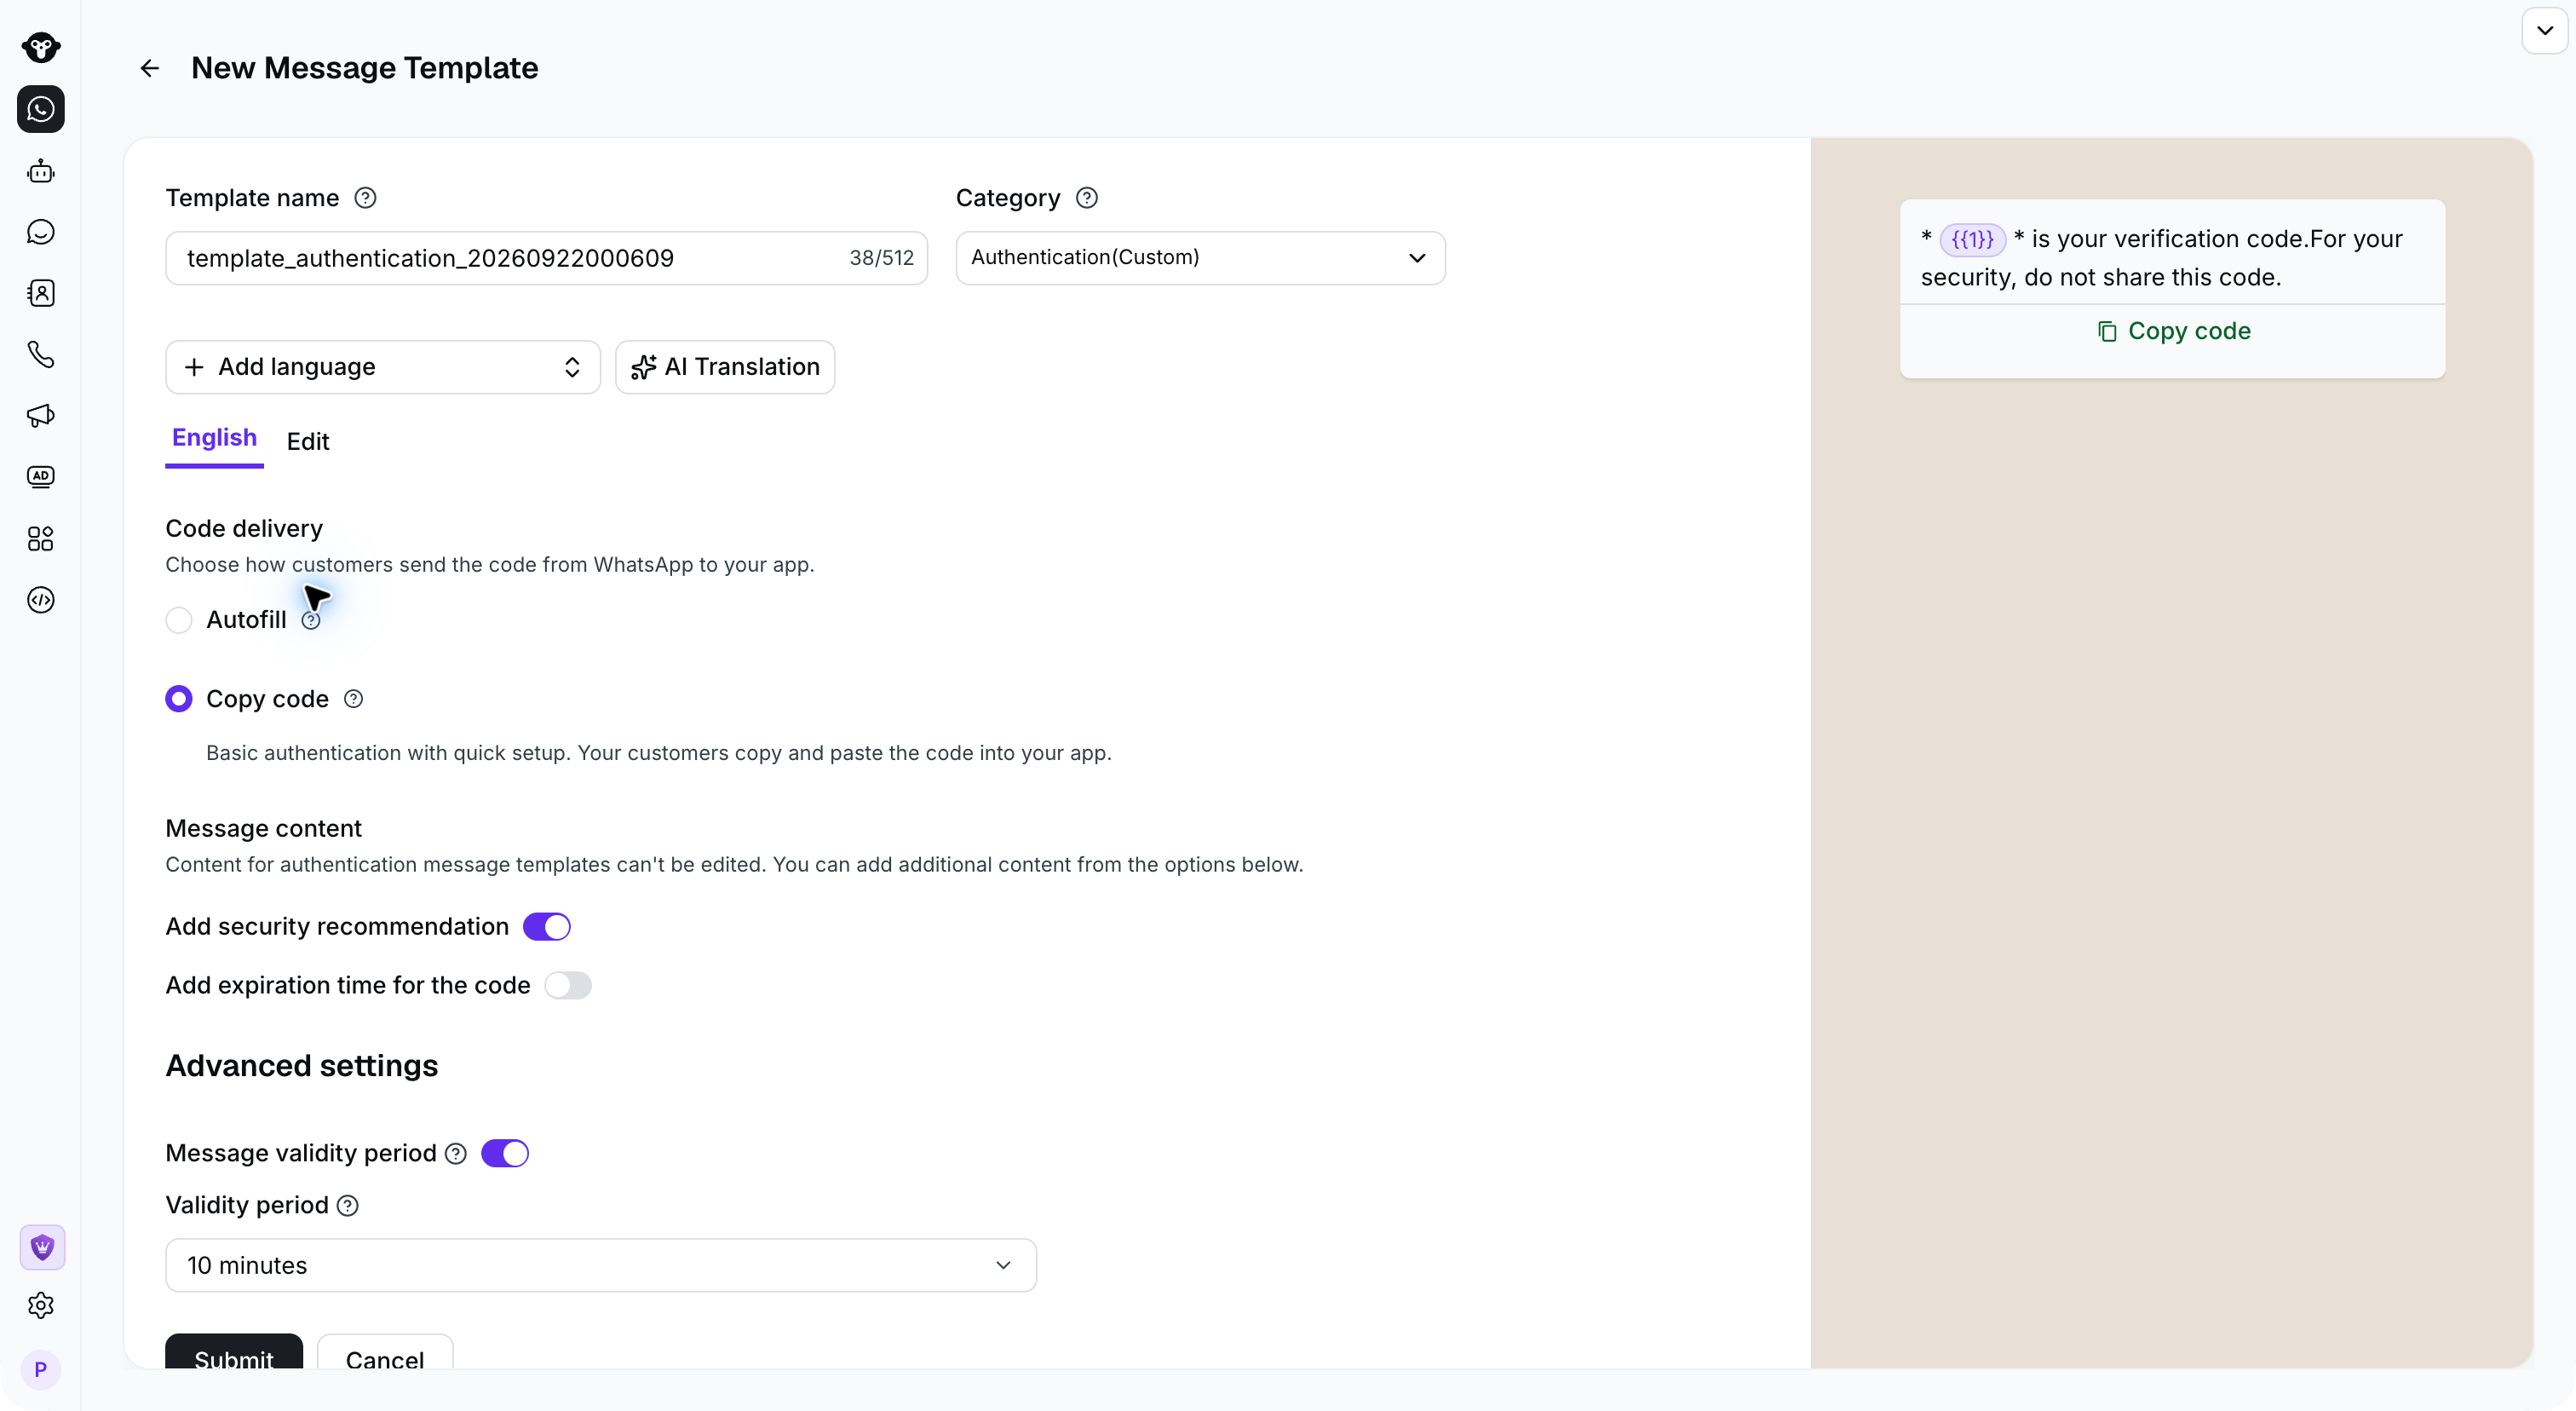The height and width of the screenshot is (1411, 2576).
Task: Open the settings gear in sidebar
Action: pyautogui.click(x=41, y=1305)
